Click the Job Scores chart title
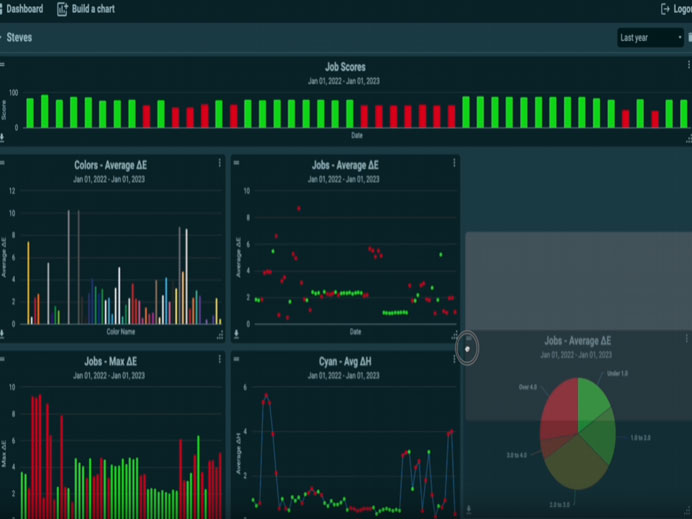This screenshot has height=519, width=692. point(345,67)
